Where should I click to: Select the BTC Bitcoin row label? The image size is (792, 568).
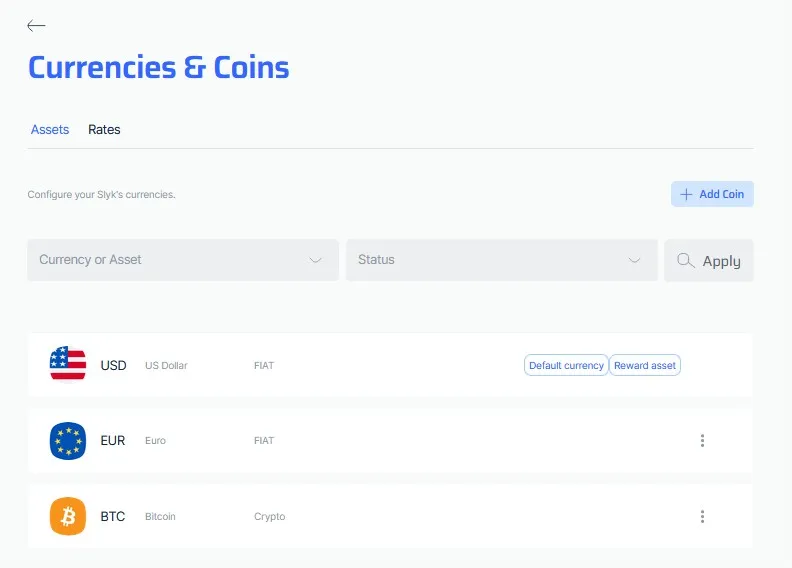[138, 517]
